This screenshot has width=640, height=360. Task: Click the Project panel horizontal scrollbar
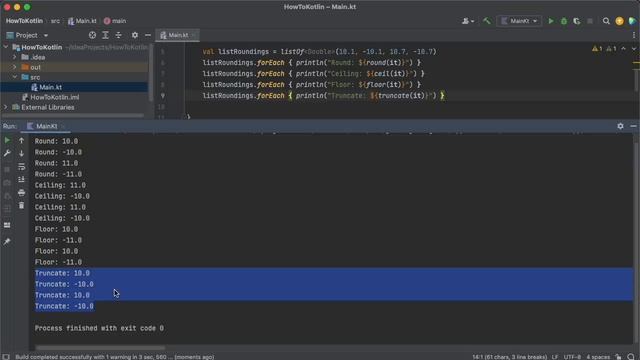[73, 116]
